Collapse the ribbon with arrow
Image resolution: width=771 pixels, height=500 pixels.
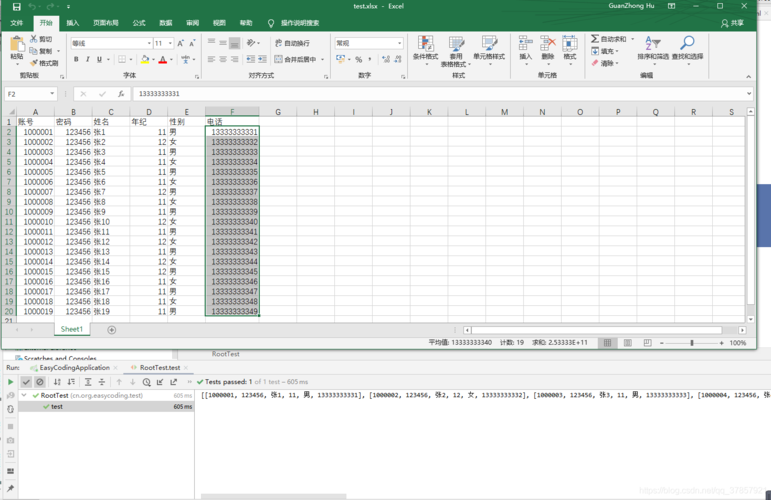(x=748, y=77)
